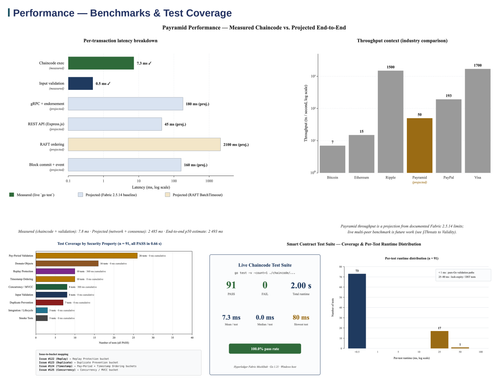Click the beige 'Projected (RAFT BatchTimeout)' legend swatch
The height and width of the screenshot is (384, 500).
coord(168,195)
